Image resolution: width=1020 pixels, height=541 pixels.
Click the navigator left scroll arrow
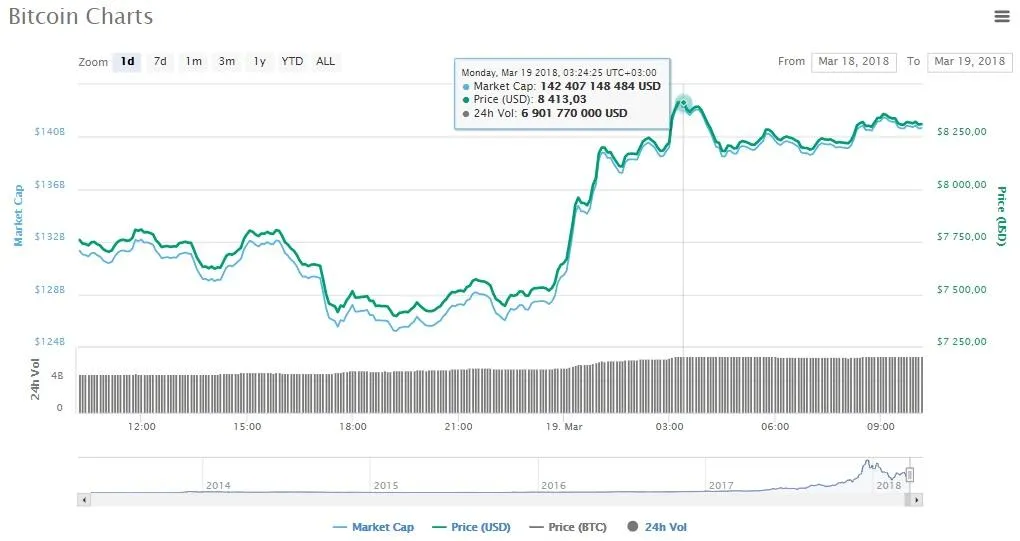click(84, 499)
